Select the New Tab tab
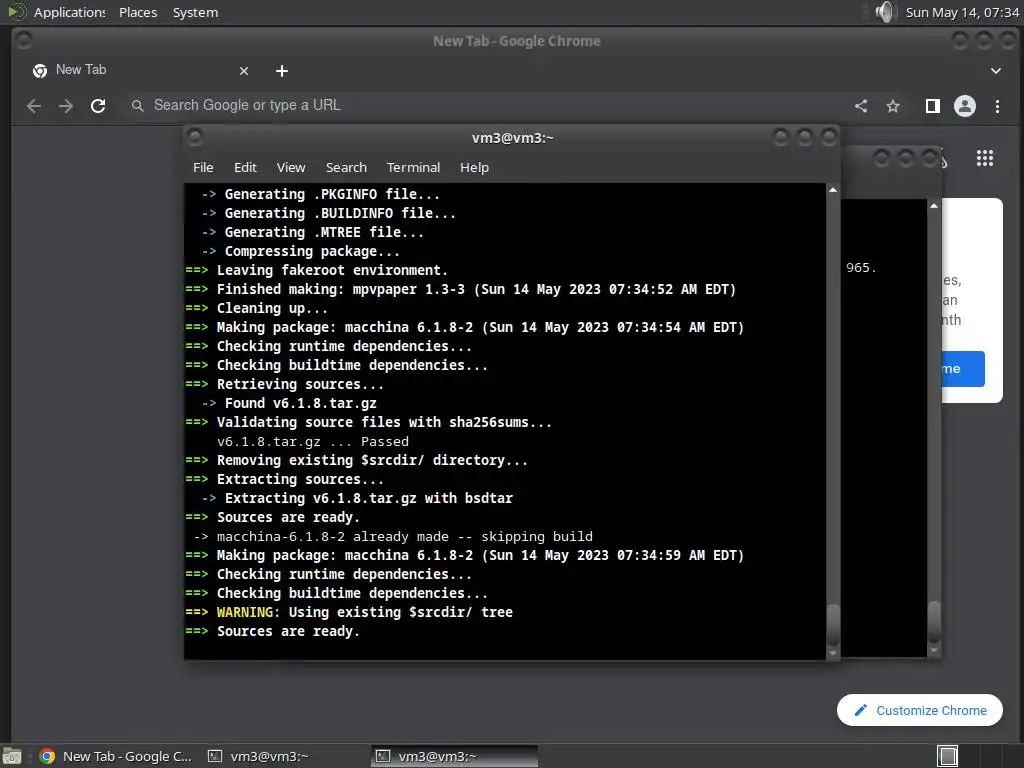The height and width of the screenshot is (768, 1024). click(x=140, y=70)
